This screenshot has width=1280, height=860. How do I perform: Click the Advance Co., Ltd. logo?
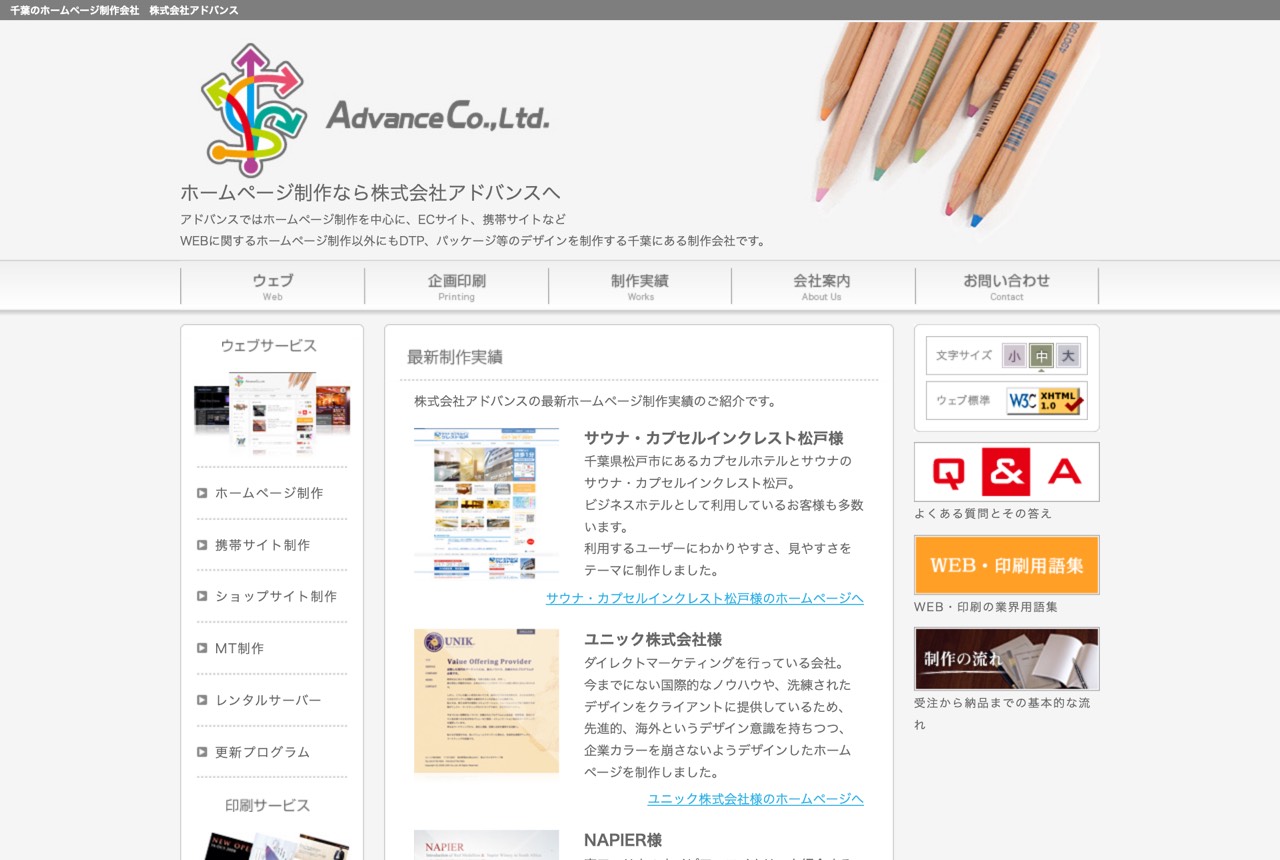coord(375,110)
